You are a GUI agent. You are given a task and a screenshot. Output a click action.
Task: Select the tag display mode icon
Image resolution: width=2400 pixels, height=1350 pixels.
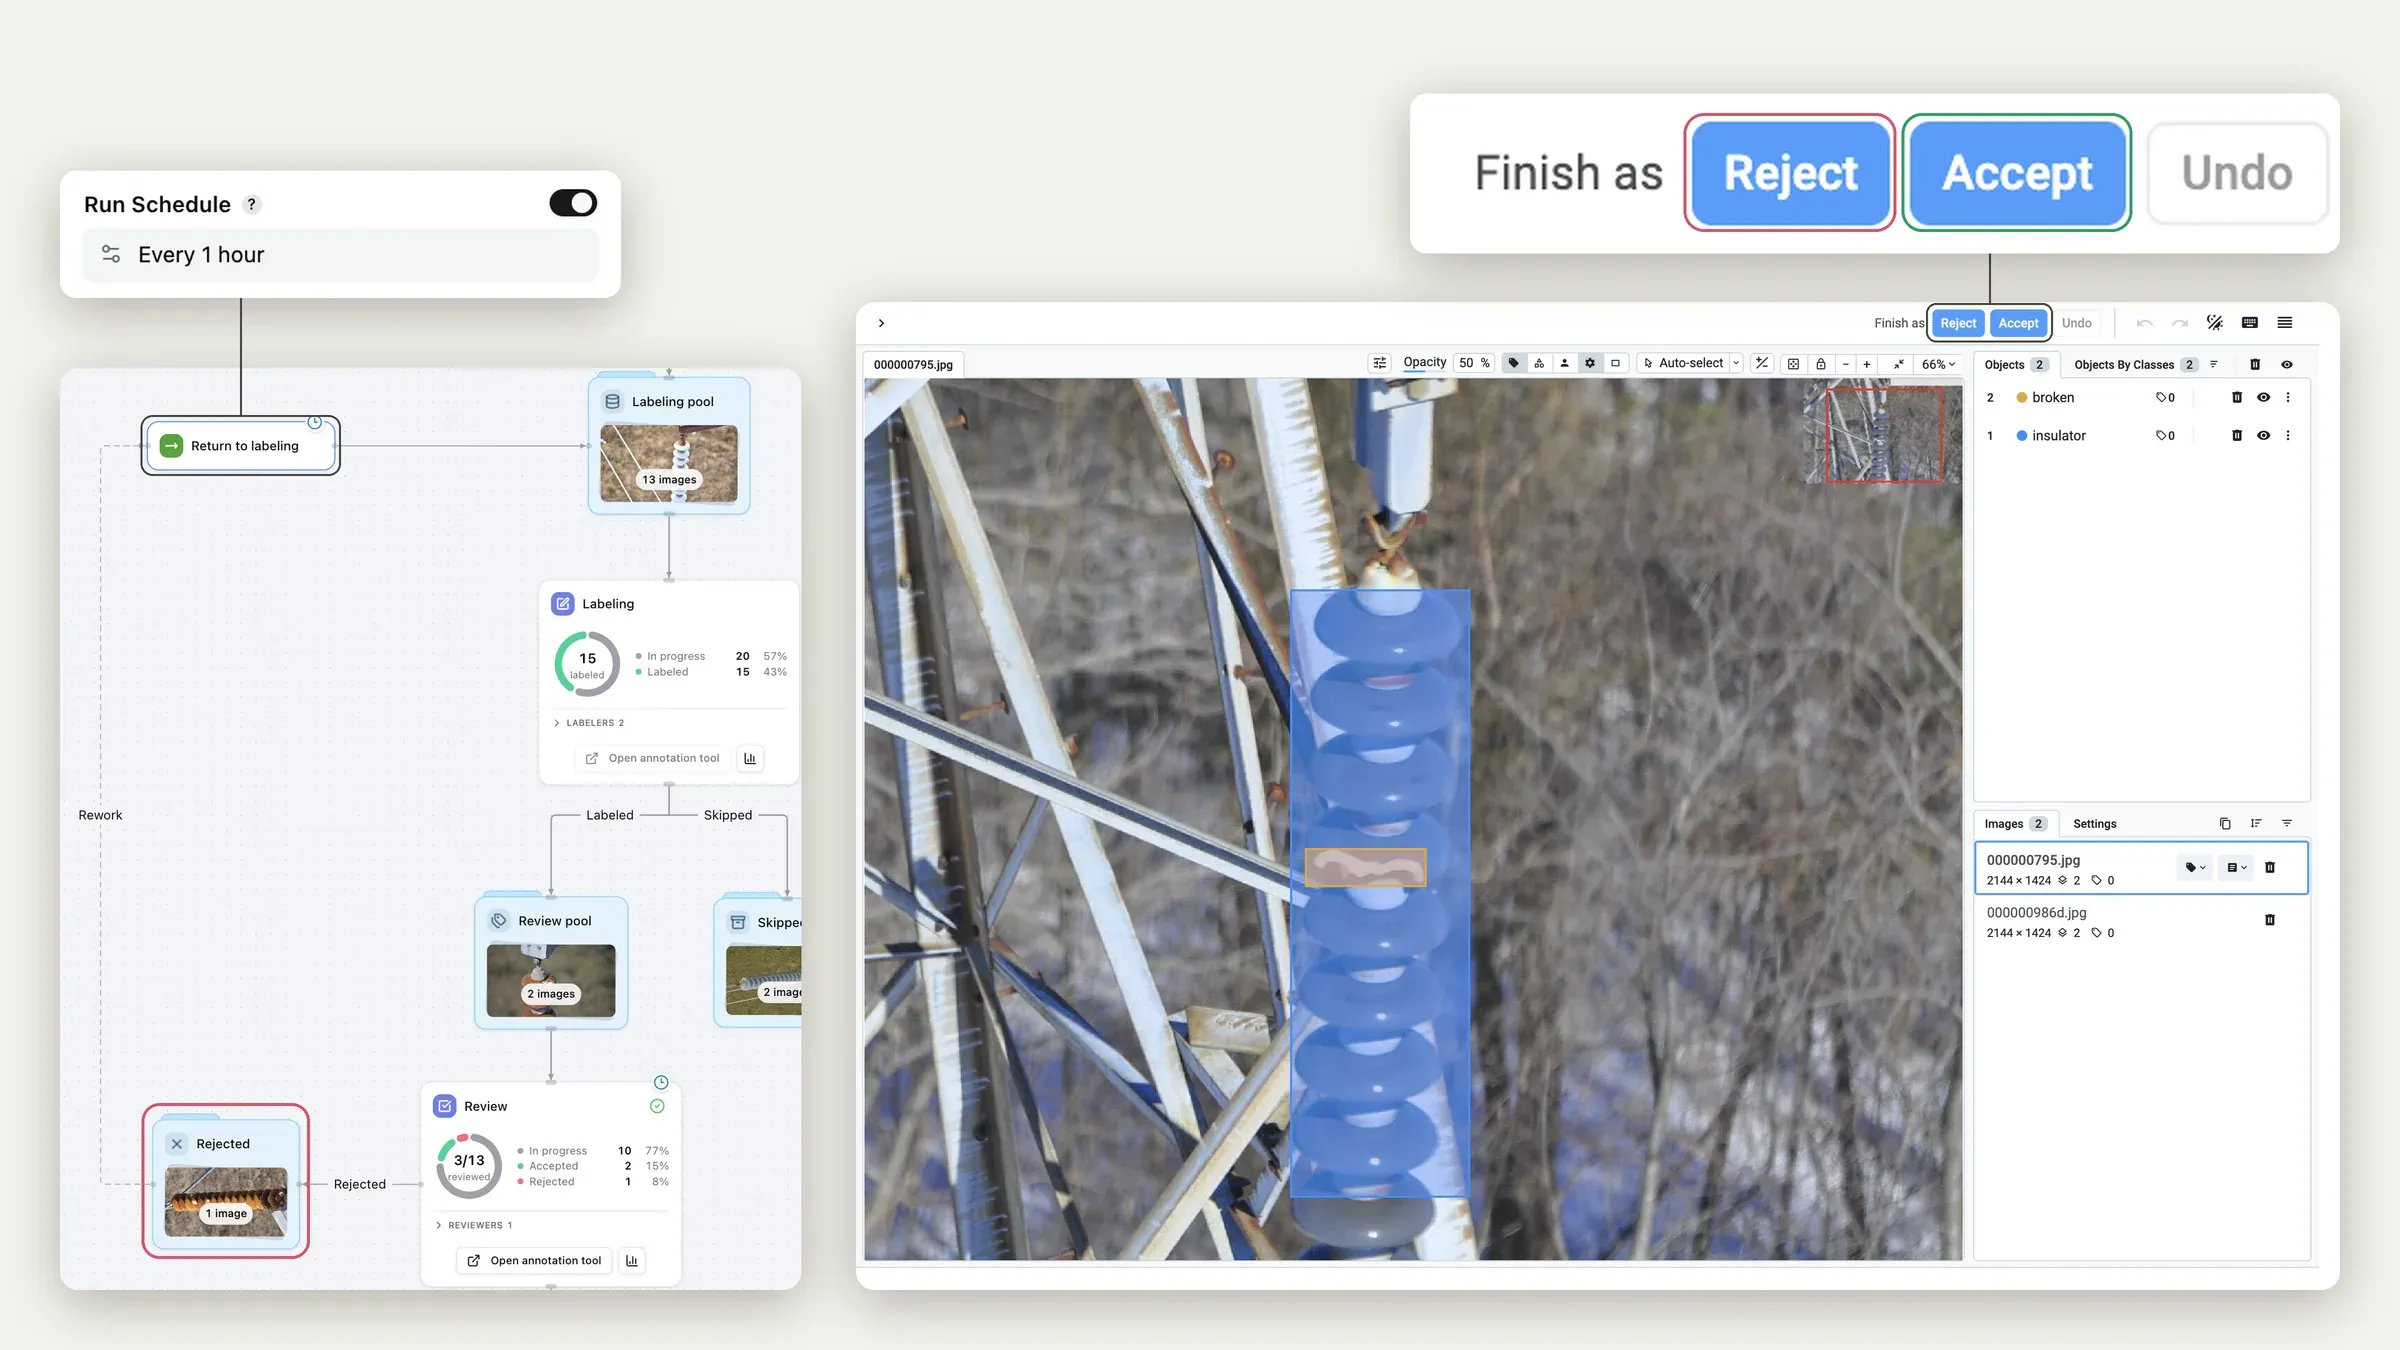[x=1513, y=363]
